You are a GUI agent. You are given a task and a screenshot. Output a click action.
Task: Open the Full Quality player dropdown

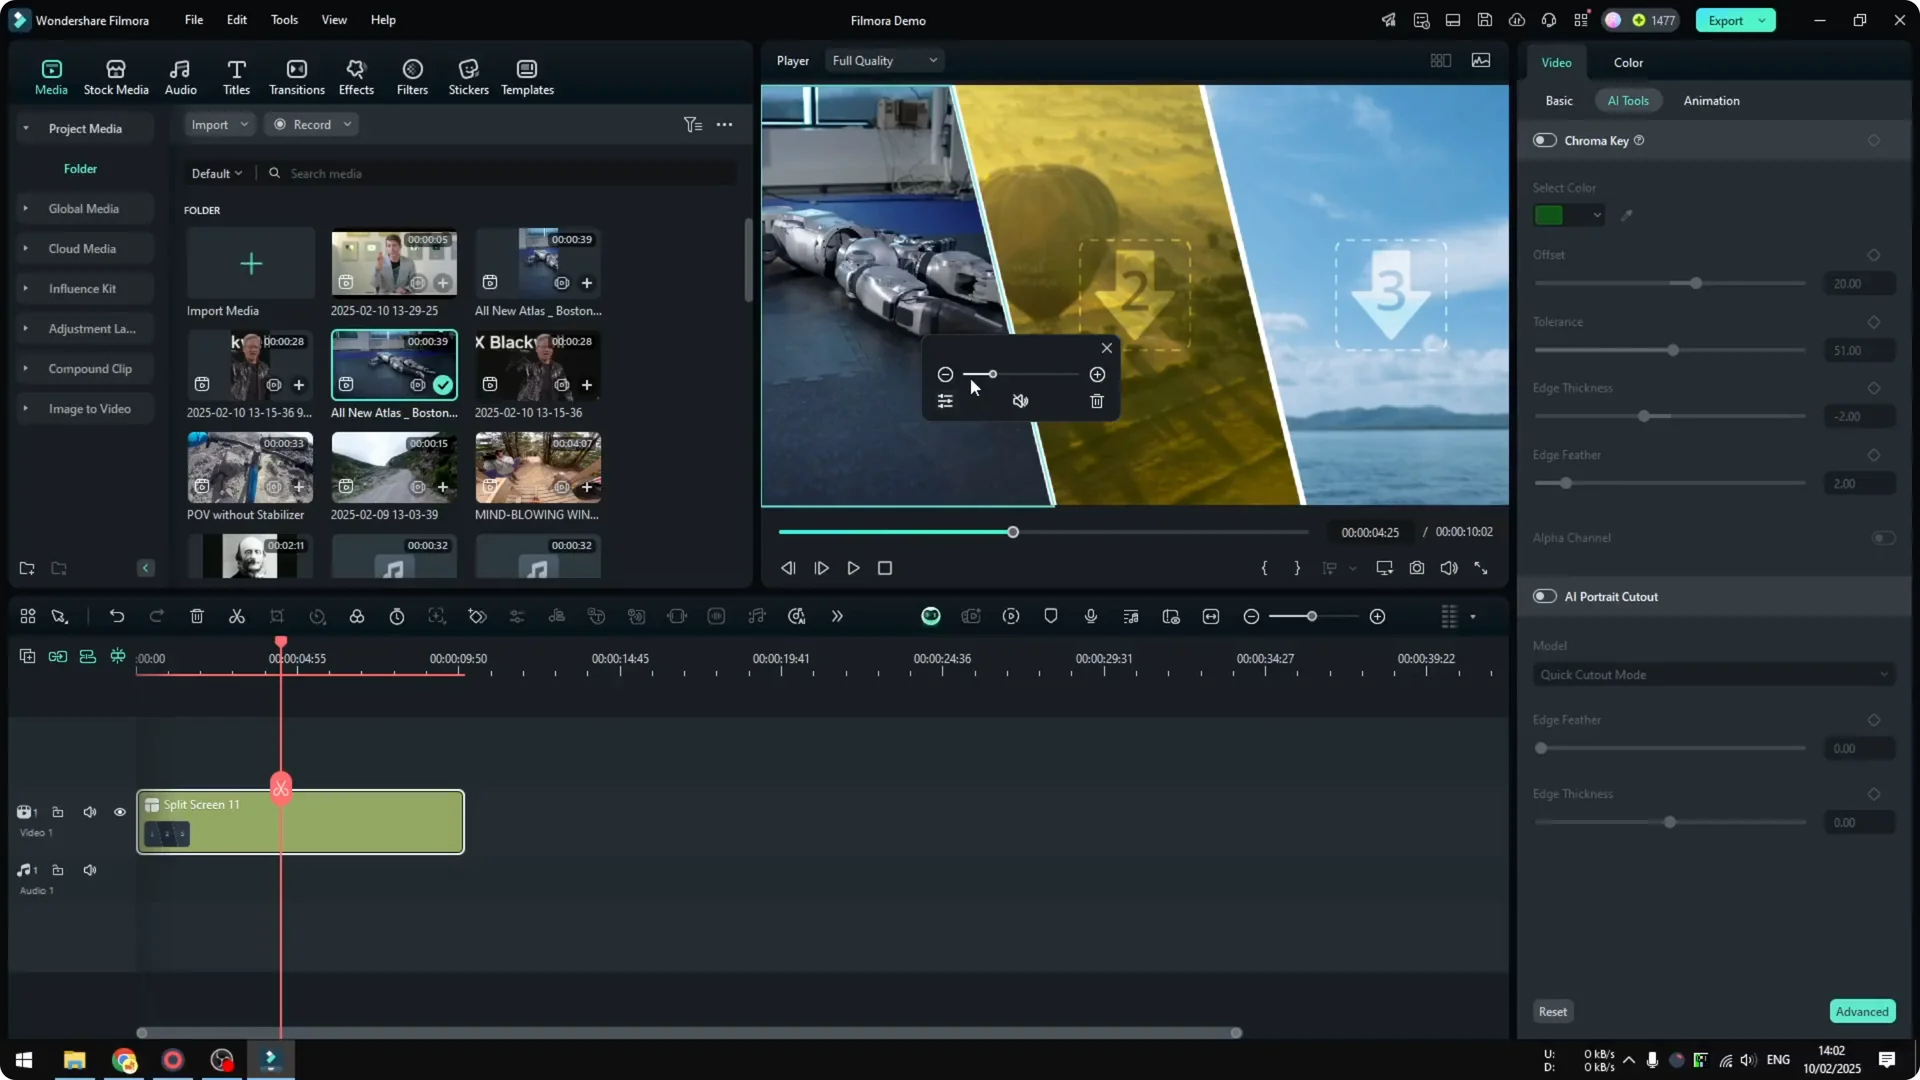point(885,61)
